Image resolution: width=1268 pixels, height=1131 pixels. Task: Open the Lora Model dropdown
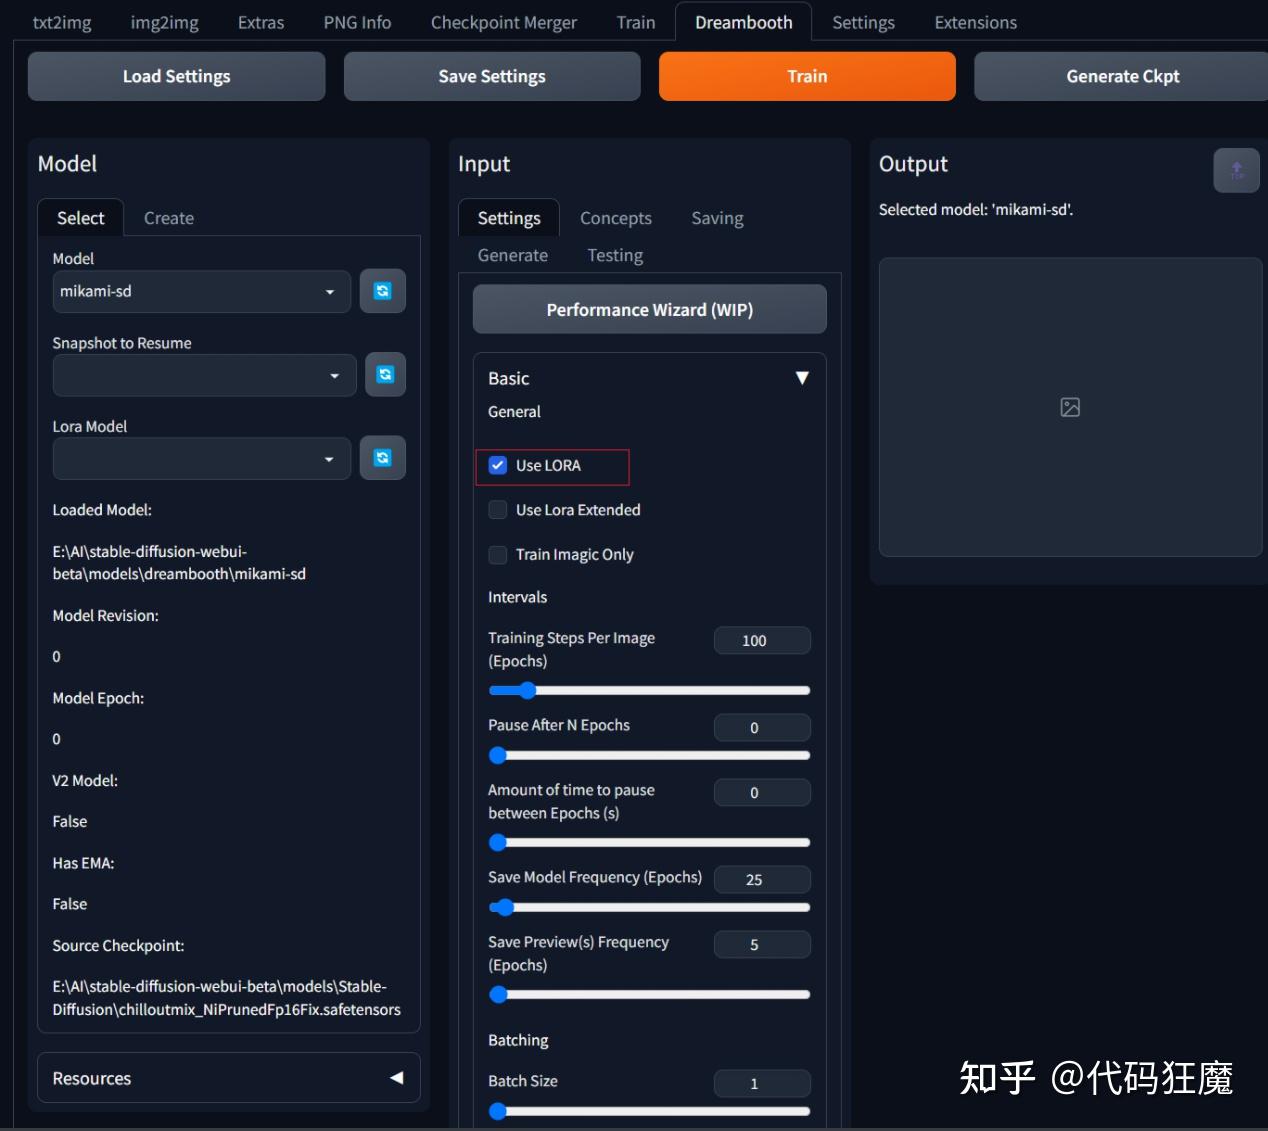click(x=201, y=458)
